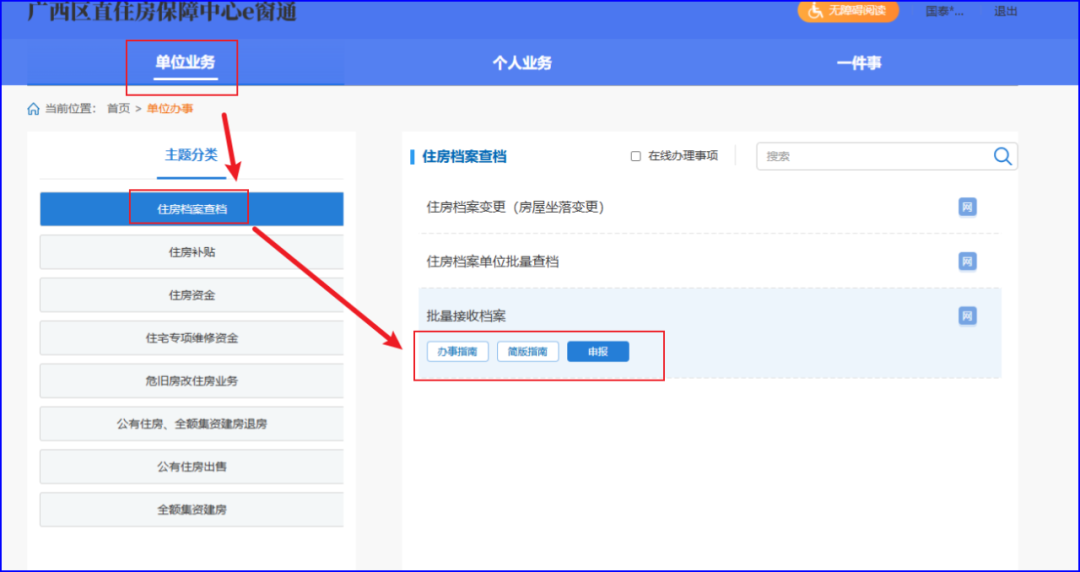Click 网 icon beside 住房档案变更
The image size is (1080, 572).
point(967,207)
